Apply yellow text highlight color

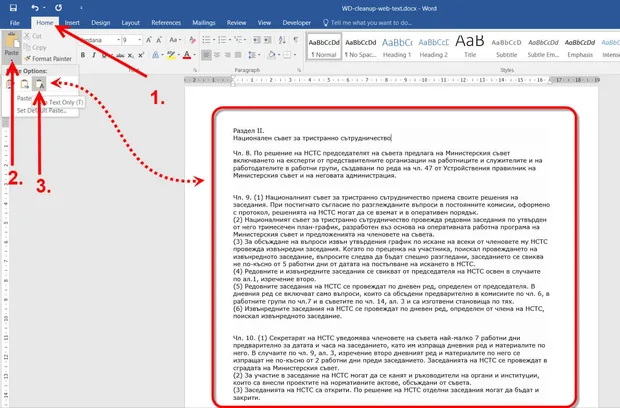pos(171,55)
